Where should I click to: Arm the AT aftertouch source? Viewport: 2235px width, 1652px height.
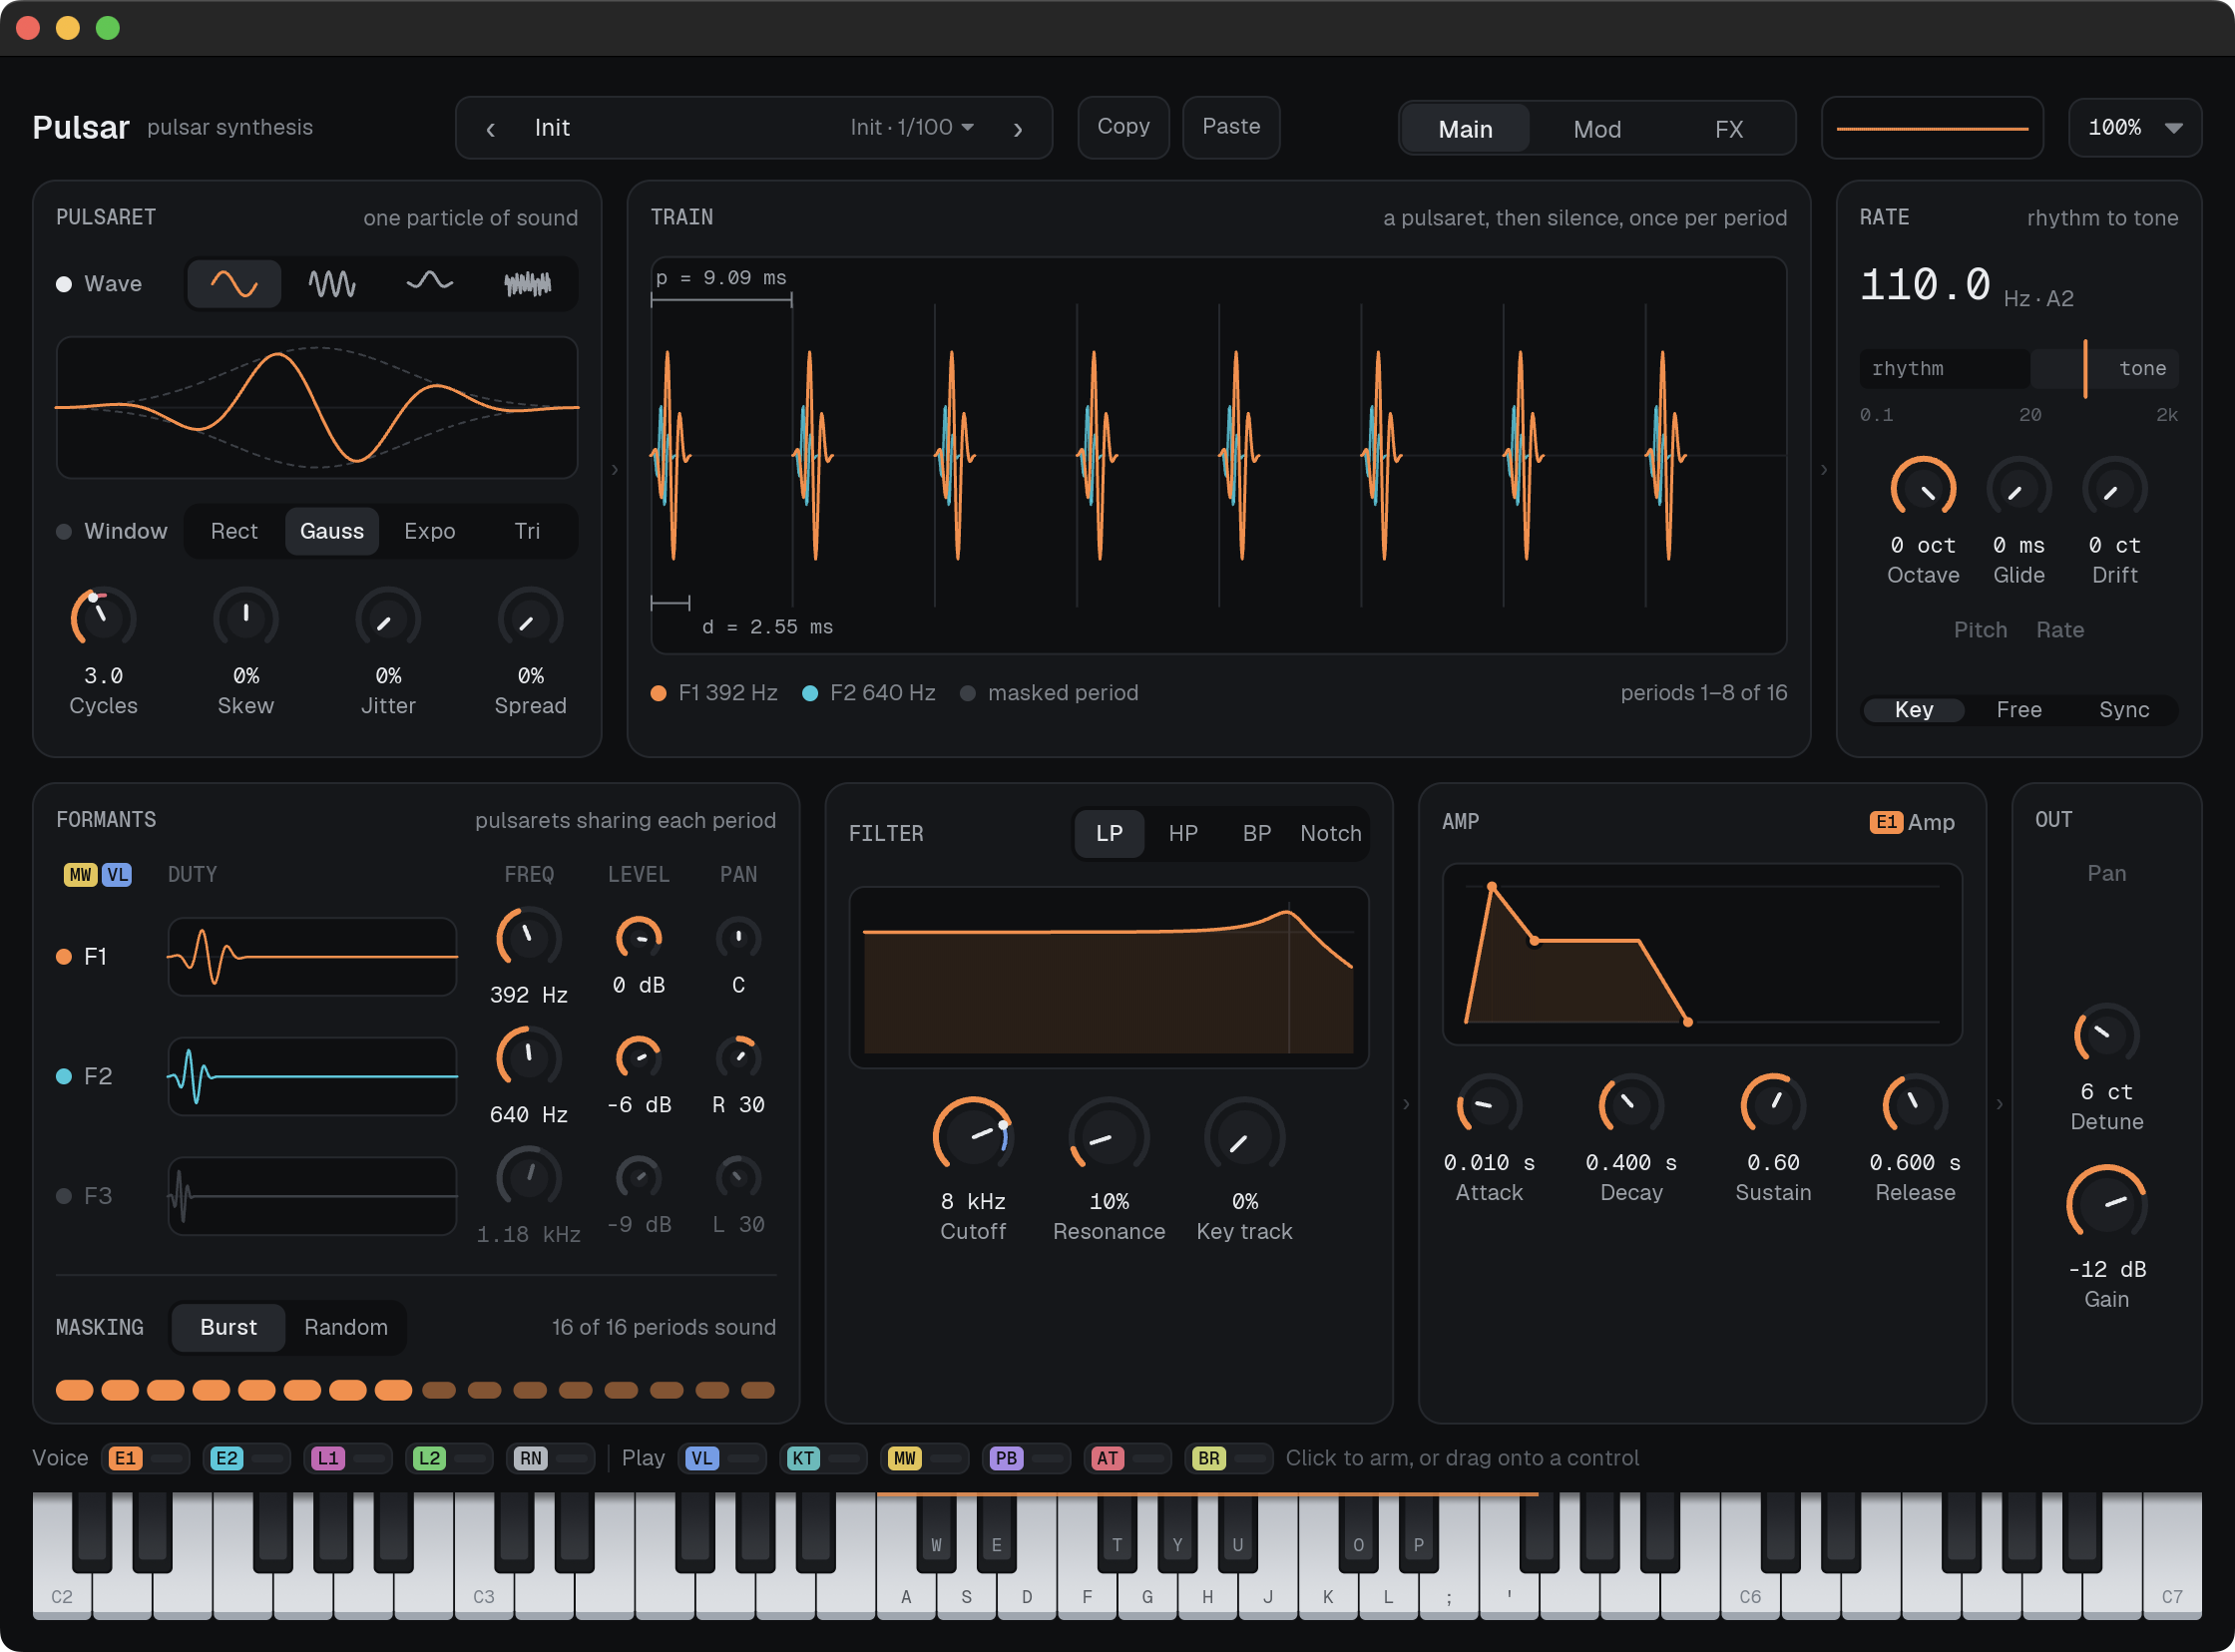[x=1128, y=1458]
